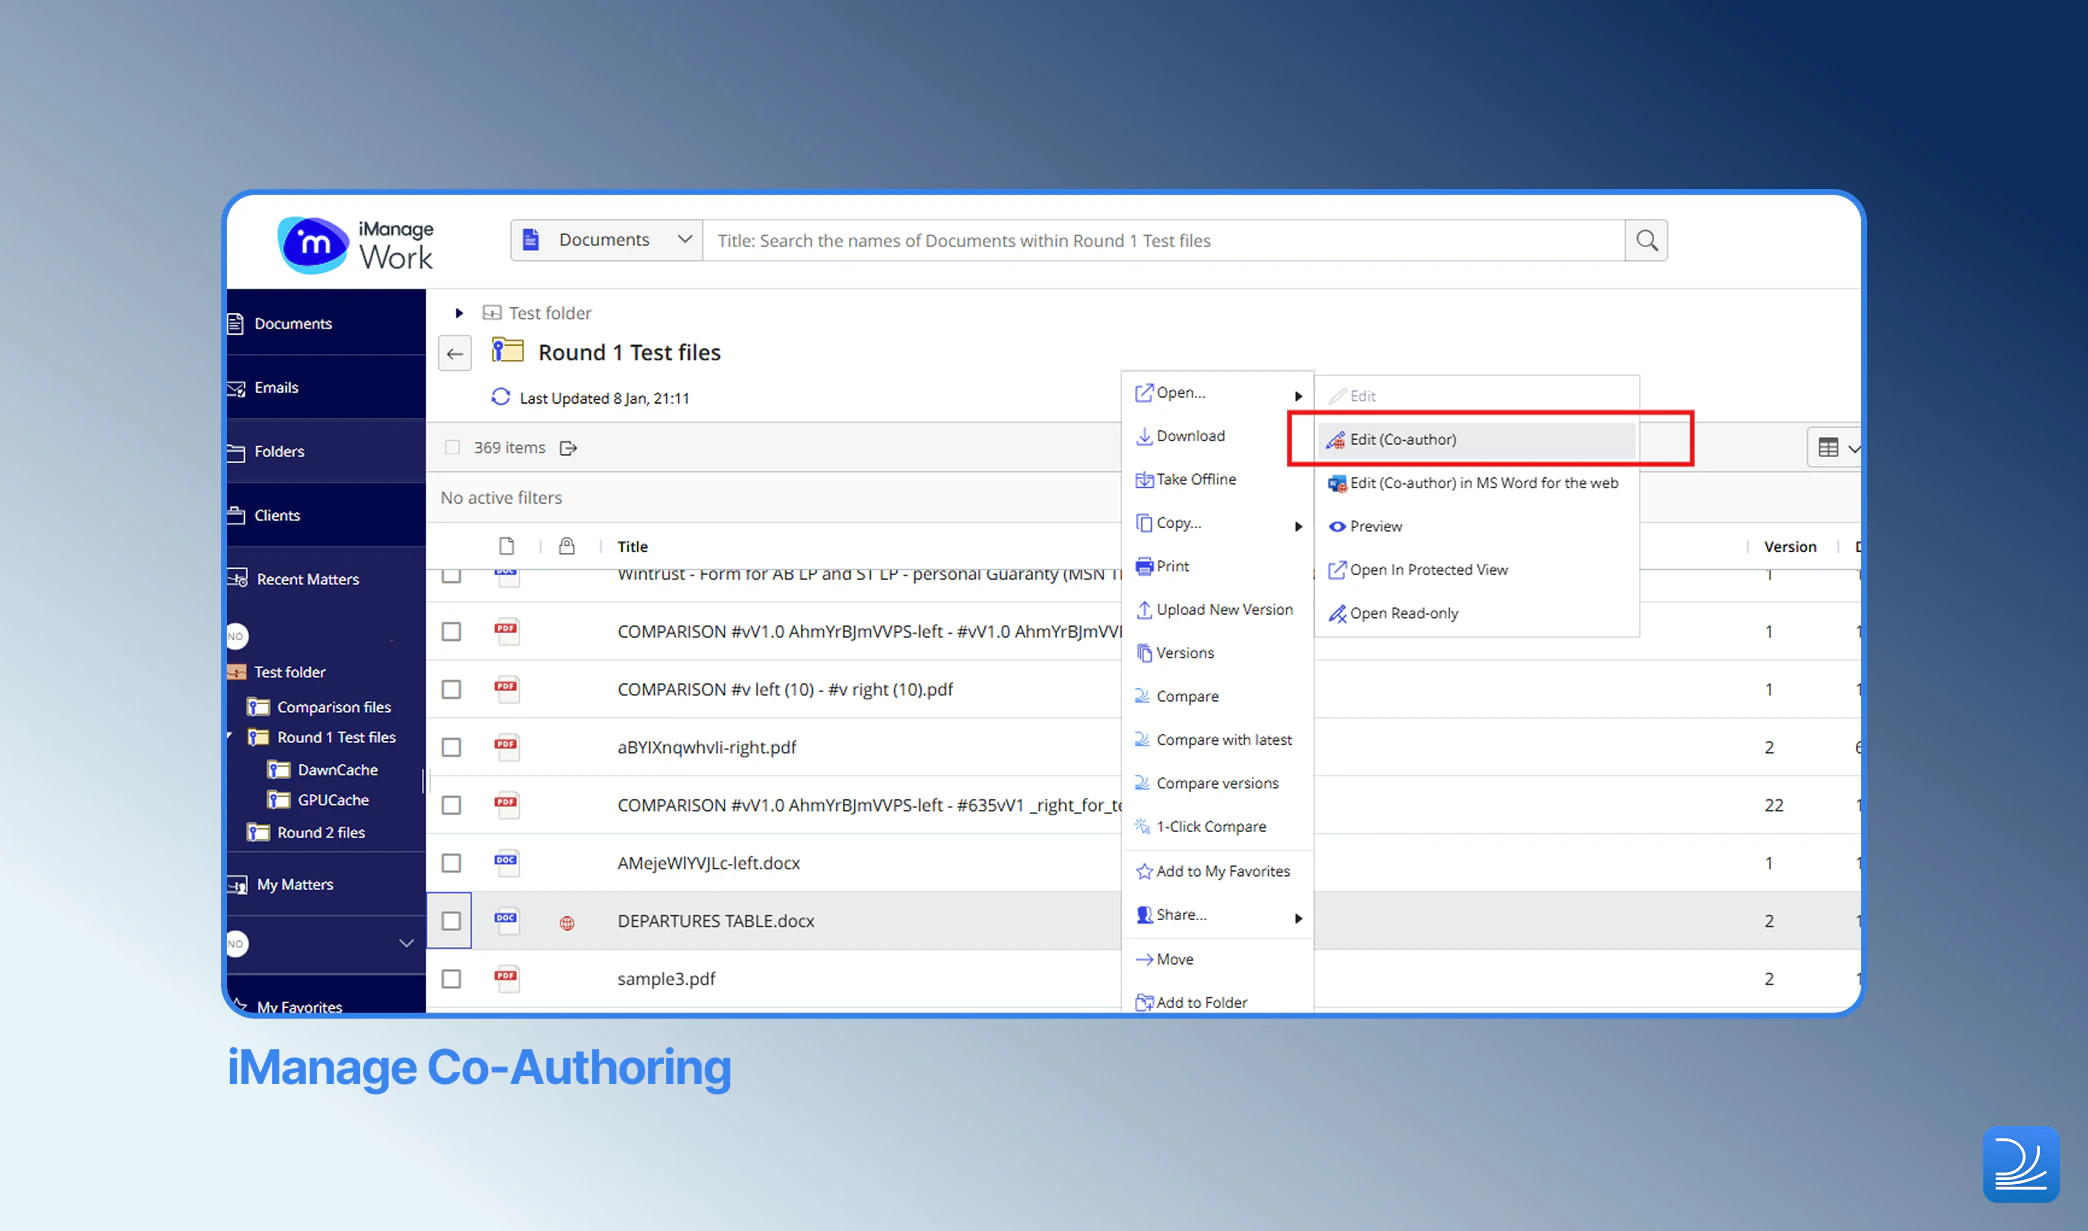Viewport: 2088px width, 1231px height.
Task: Sort by the Title column header
Action: [x=632, y=546]
